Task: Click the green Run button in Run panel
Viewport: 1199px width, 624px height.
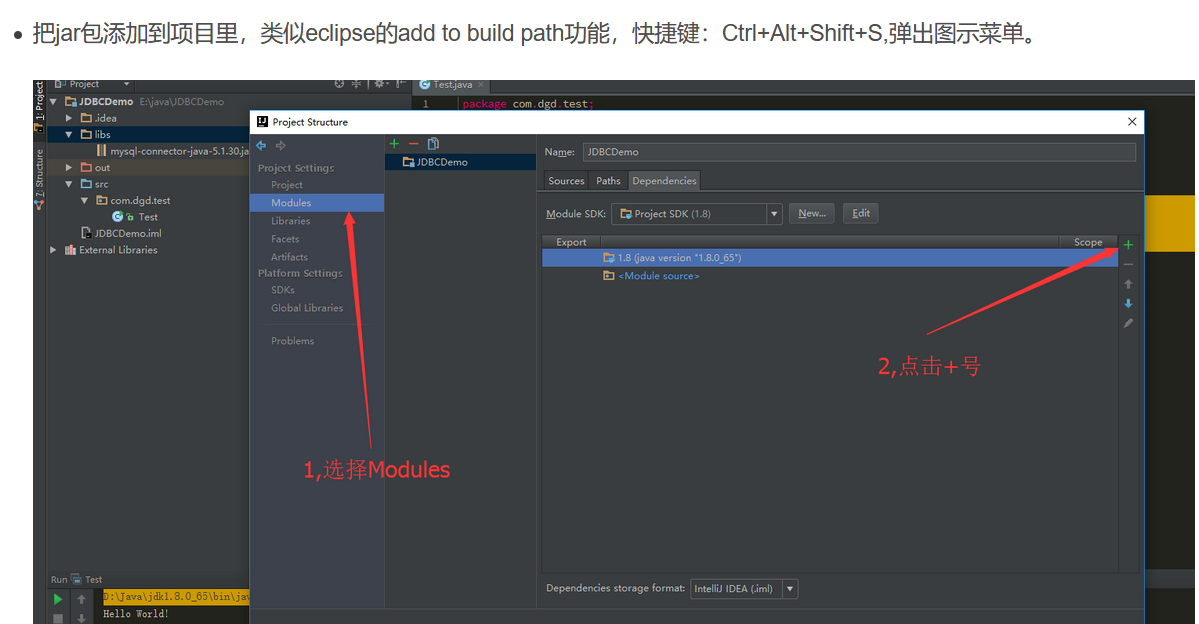Action: pos(57,600)
